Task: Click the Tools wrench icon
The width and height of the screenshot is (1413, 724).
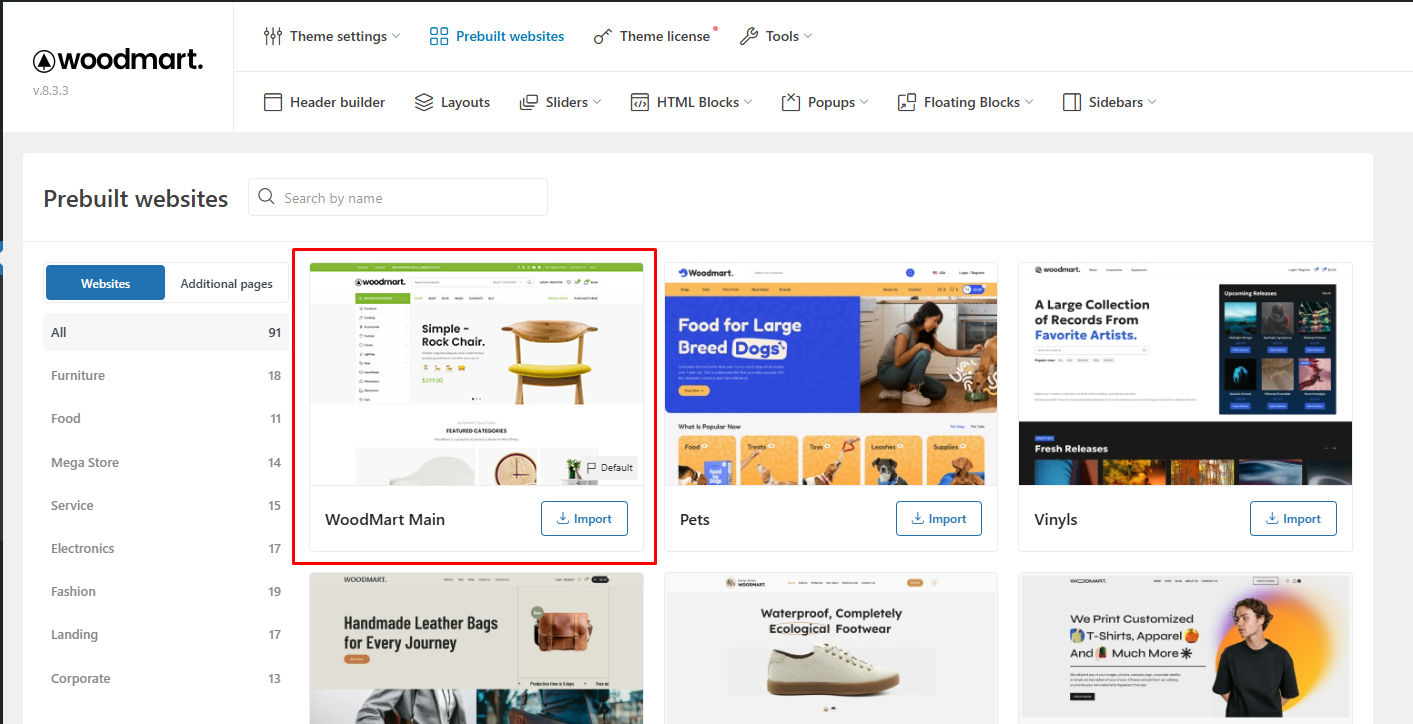Action: pyautogui.click(x=749, y=36)
